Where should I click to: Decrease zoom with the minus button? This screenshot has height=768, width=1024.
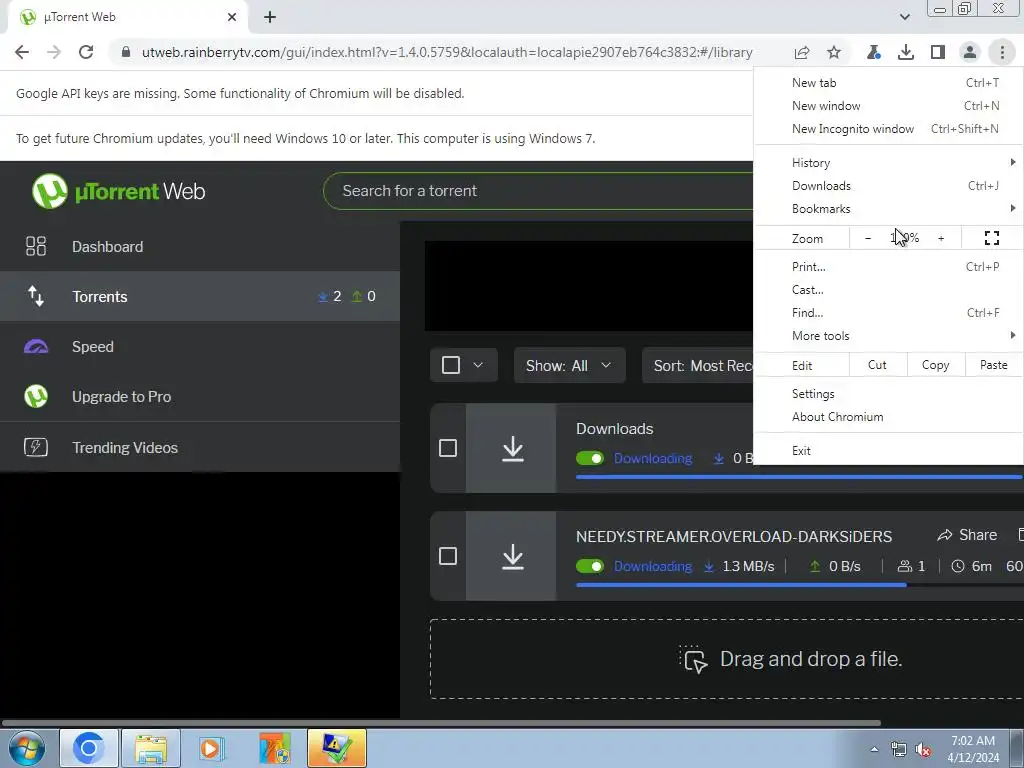[x=868, y=238]
